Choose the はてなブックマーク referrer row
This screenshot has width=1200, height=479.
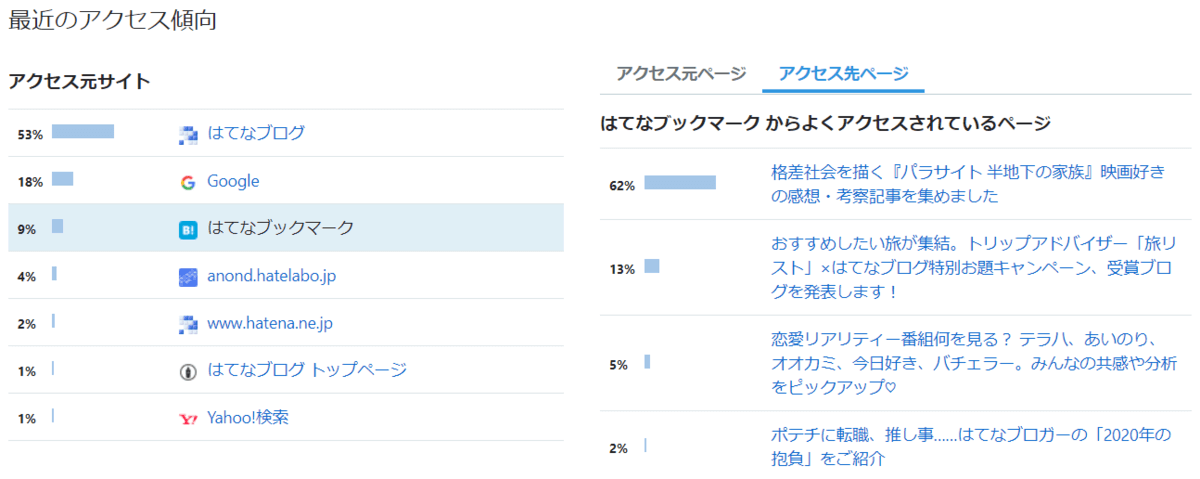pos(286,228)
